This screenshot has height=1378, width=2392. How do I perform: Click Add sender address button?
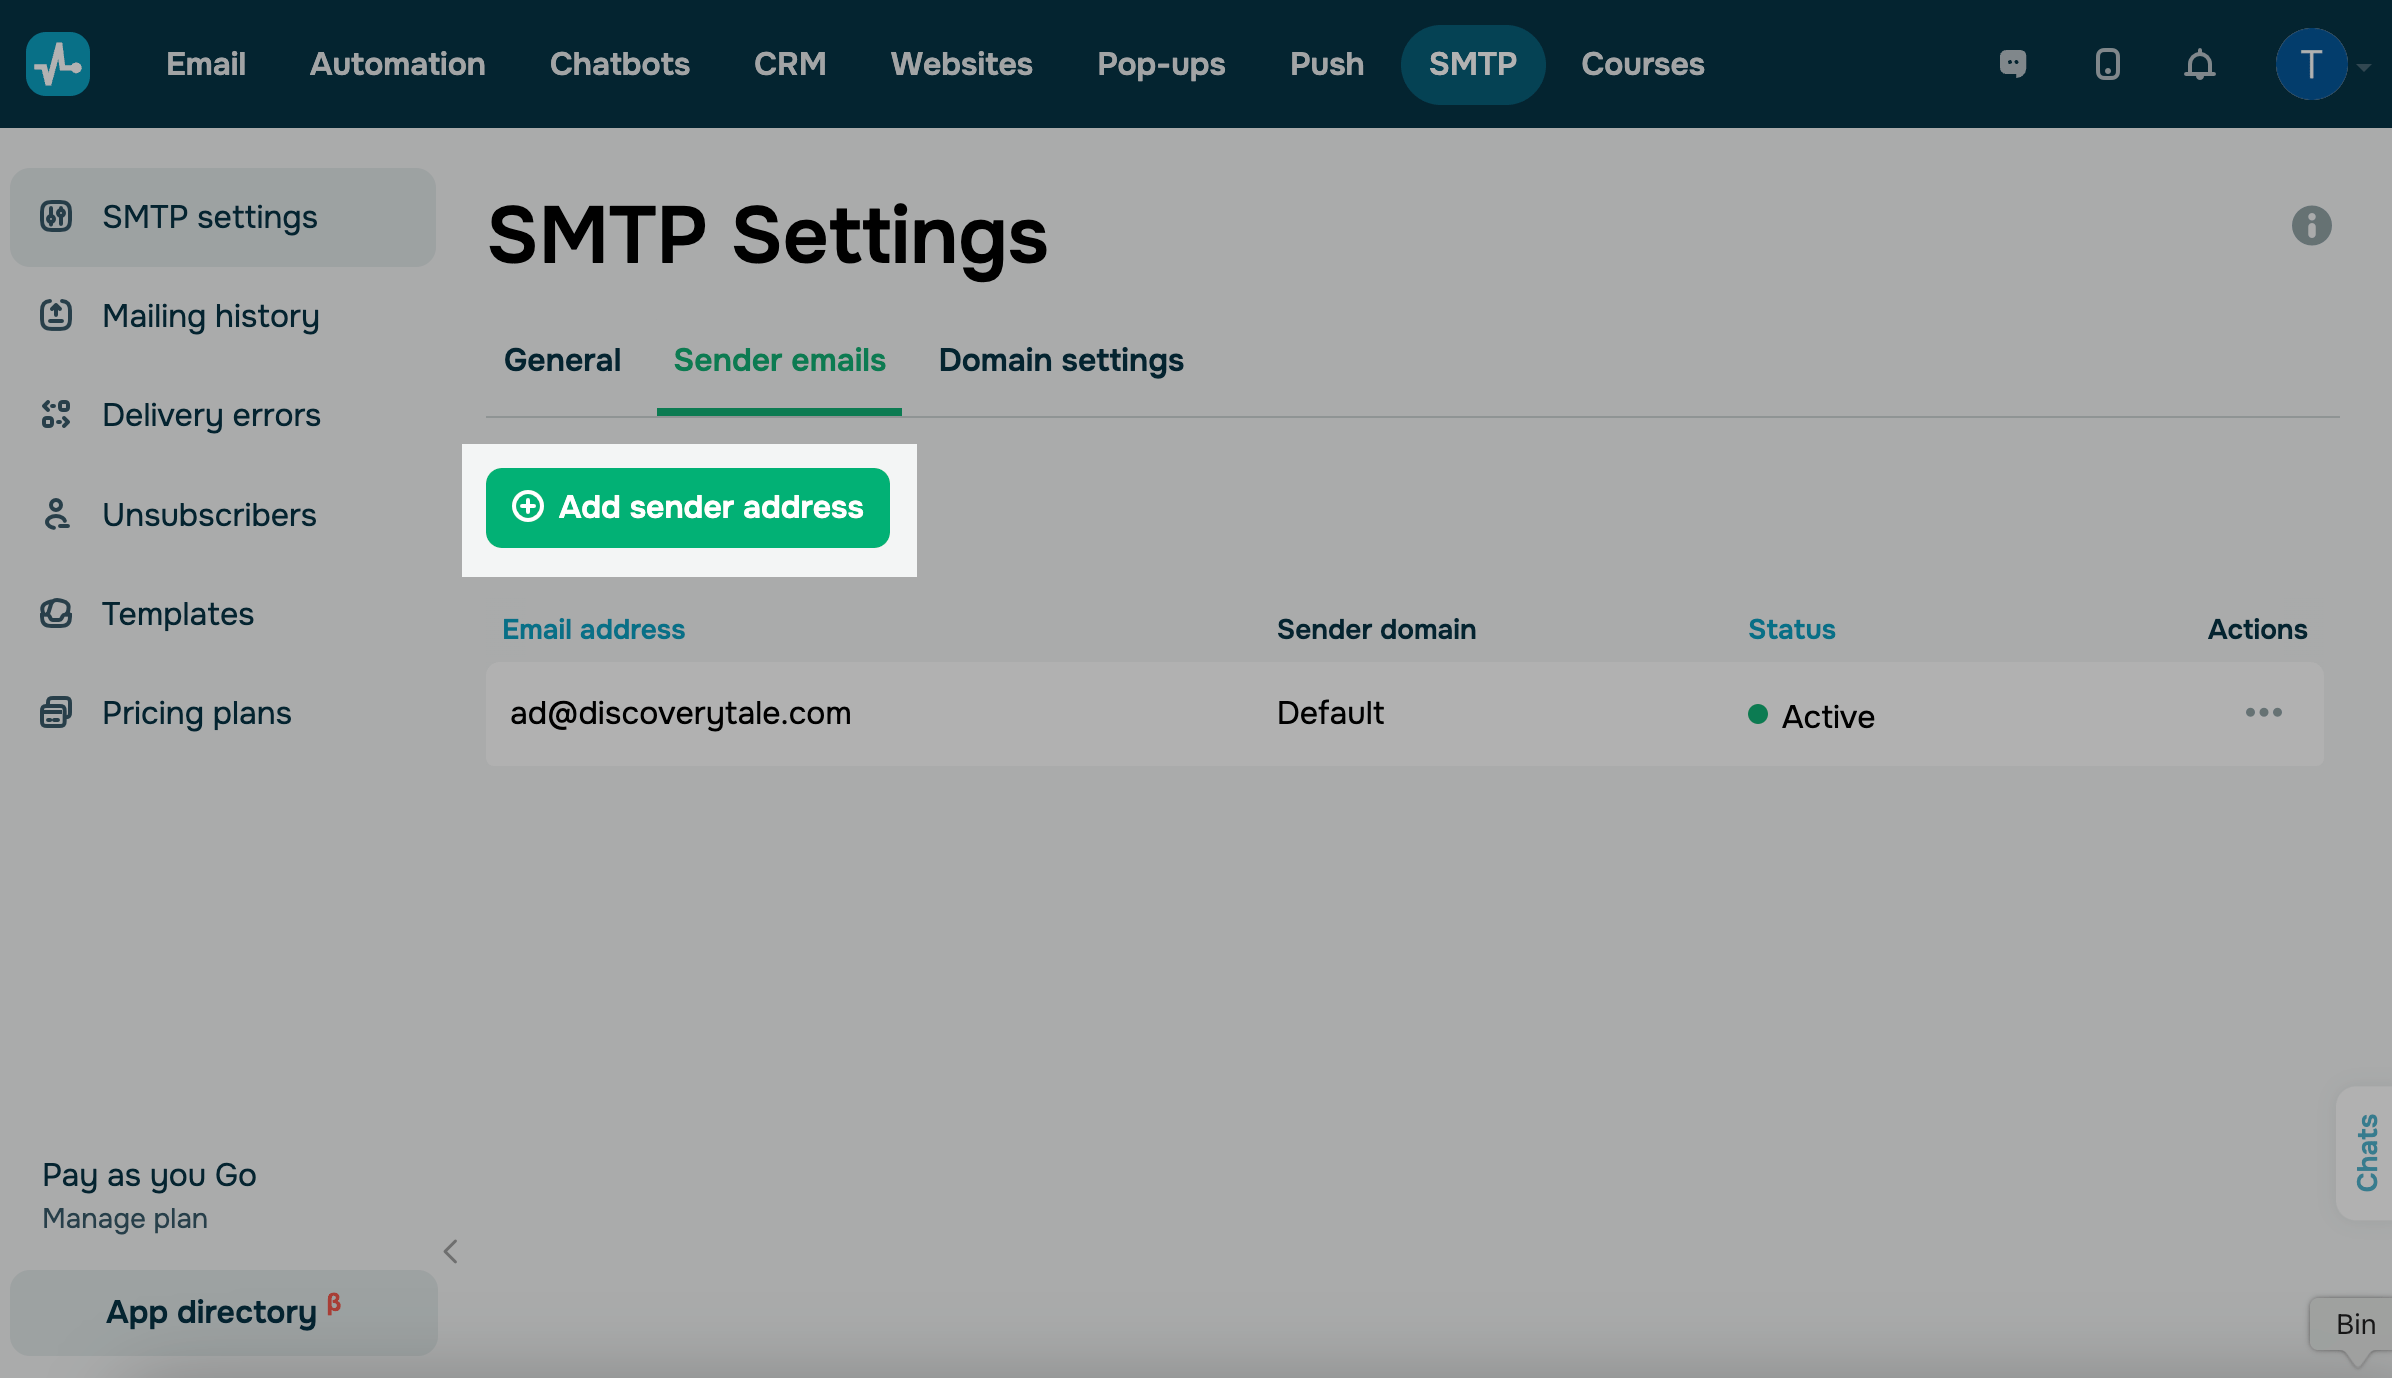688,508
